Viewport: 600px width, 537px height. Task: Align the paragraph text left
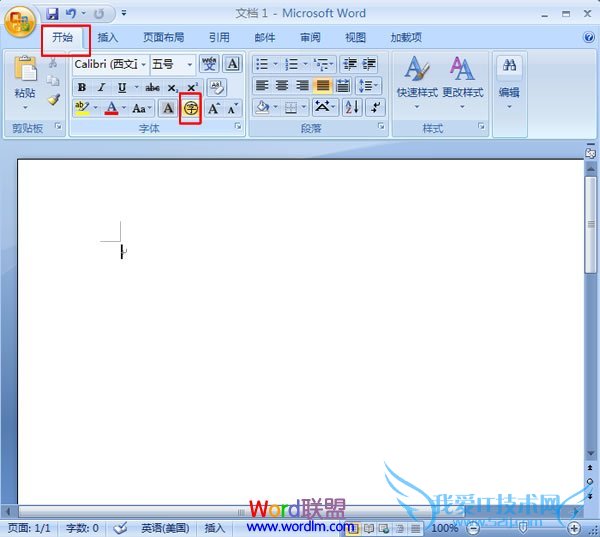[x=262, y=85]
